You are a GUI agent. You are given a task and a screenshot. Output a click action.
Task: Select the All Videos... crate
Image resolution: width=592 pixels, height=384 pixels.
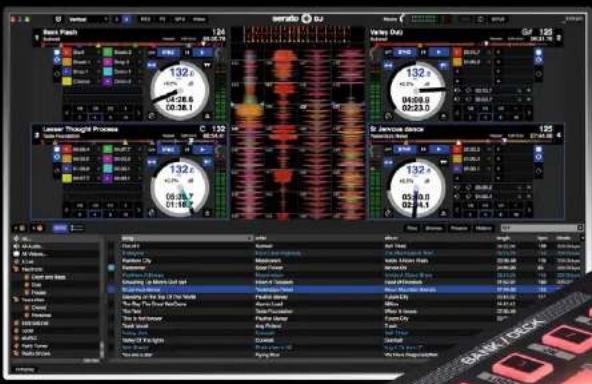(57, 254)
